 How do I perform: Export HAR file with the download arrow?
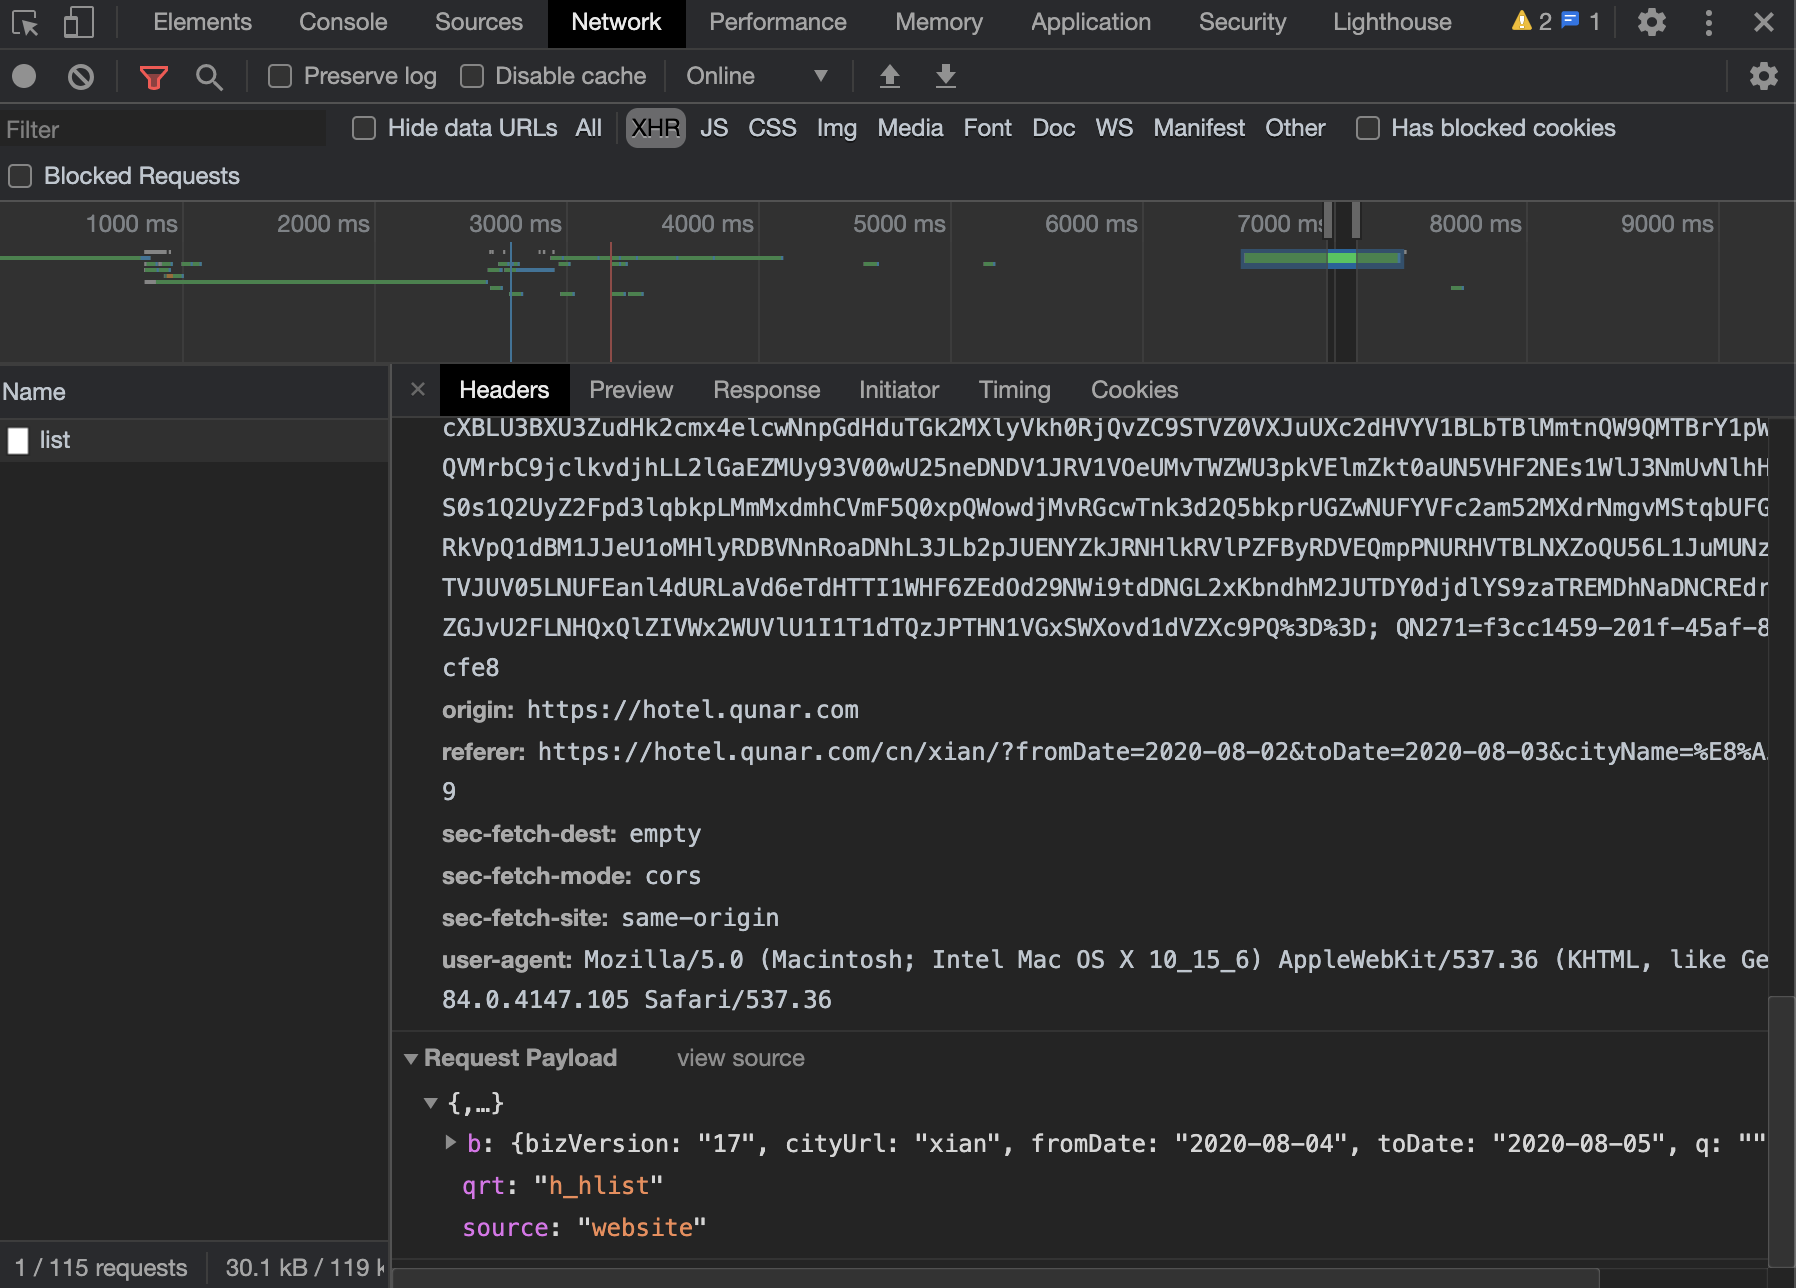pos(945,76)
